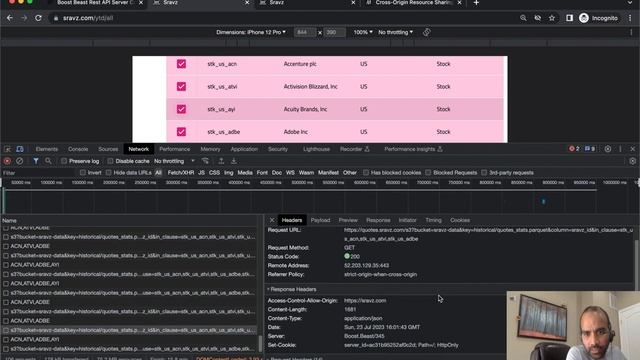Viewport: 640px width, 360px height.
Task: Toggle the device toolbar icon
Action: (x=20, y=149)
